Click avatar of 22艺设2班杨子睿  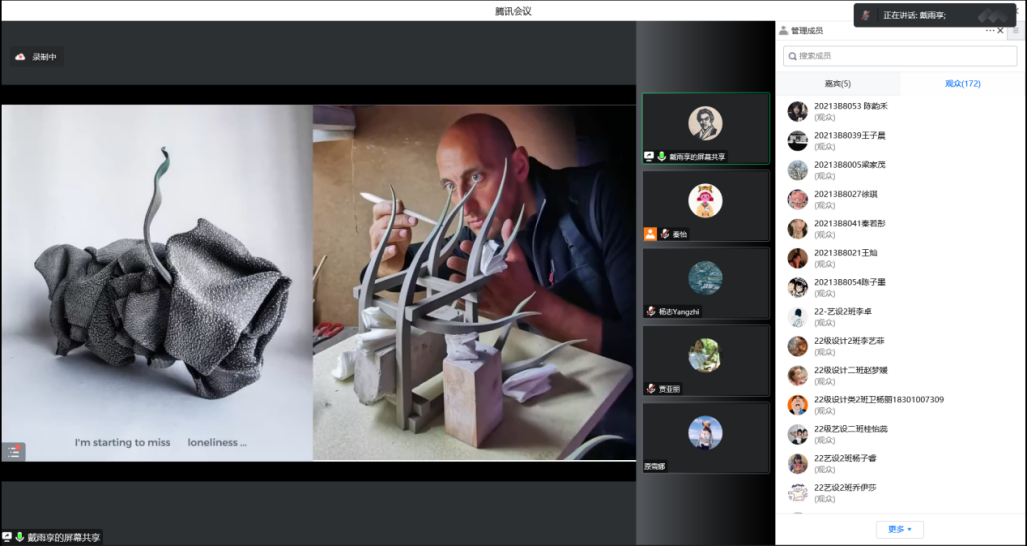(x=797, y=463)
